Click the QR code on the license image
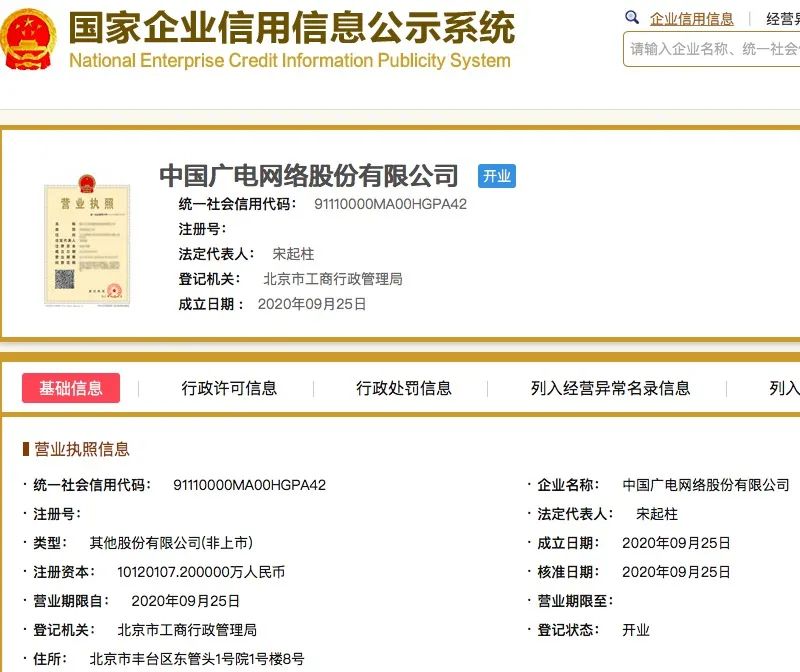Screen dimensions: 800x672 [x=65, y=277]
